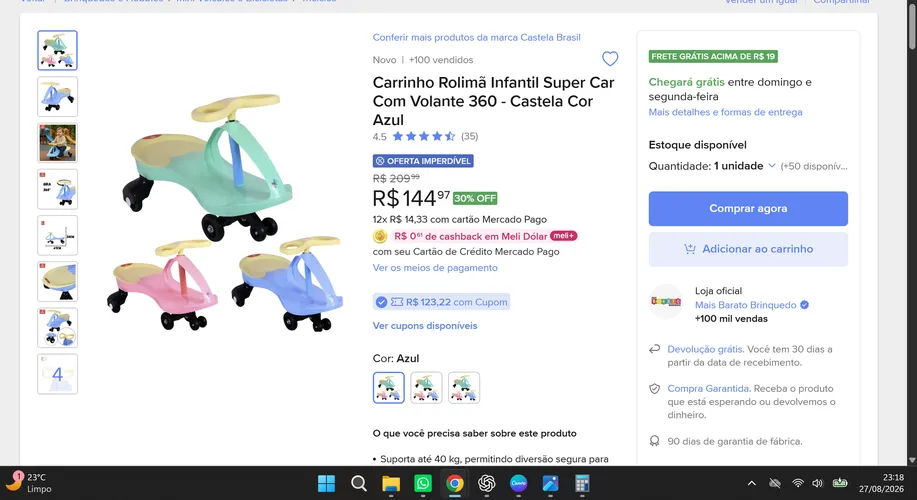Screen dimensions: 917x500
Task: Open Ver cupons disponíveis link
Action: pyautogui.click(x=425, y=326)
